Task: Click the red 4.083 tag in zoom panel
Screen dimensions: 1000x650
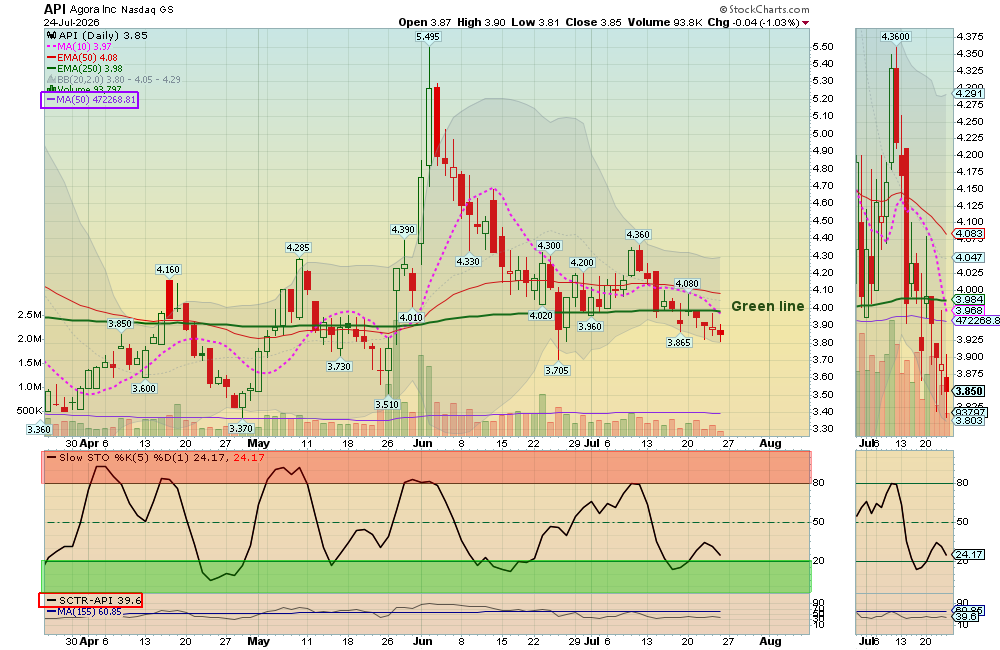Action: pyautogui.click(x=969, y=234)
